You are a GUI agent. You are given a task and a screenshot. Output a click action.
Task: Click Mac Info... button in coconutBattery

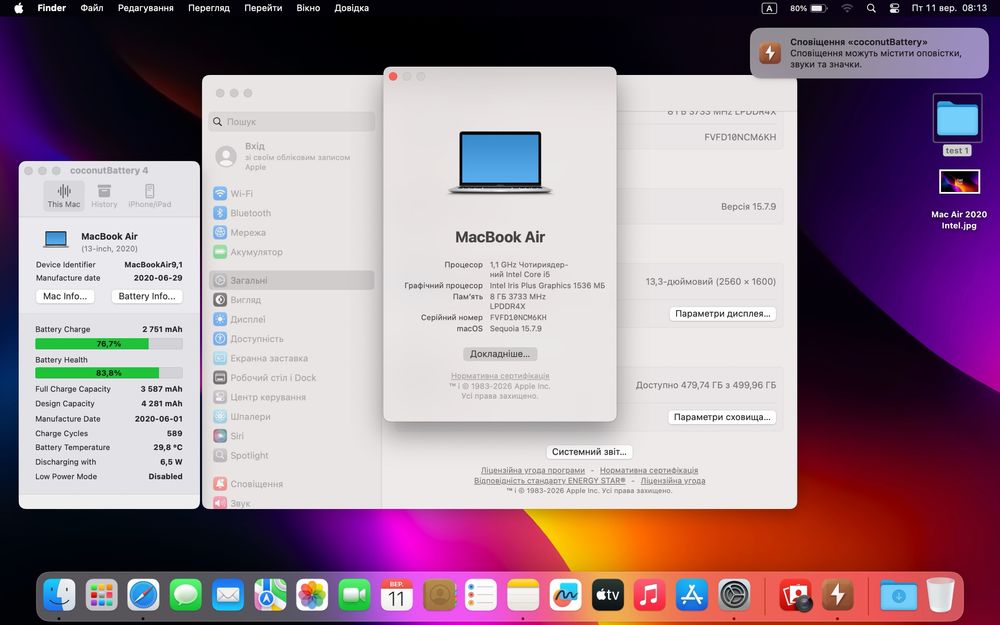coord(65,296)
